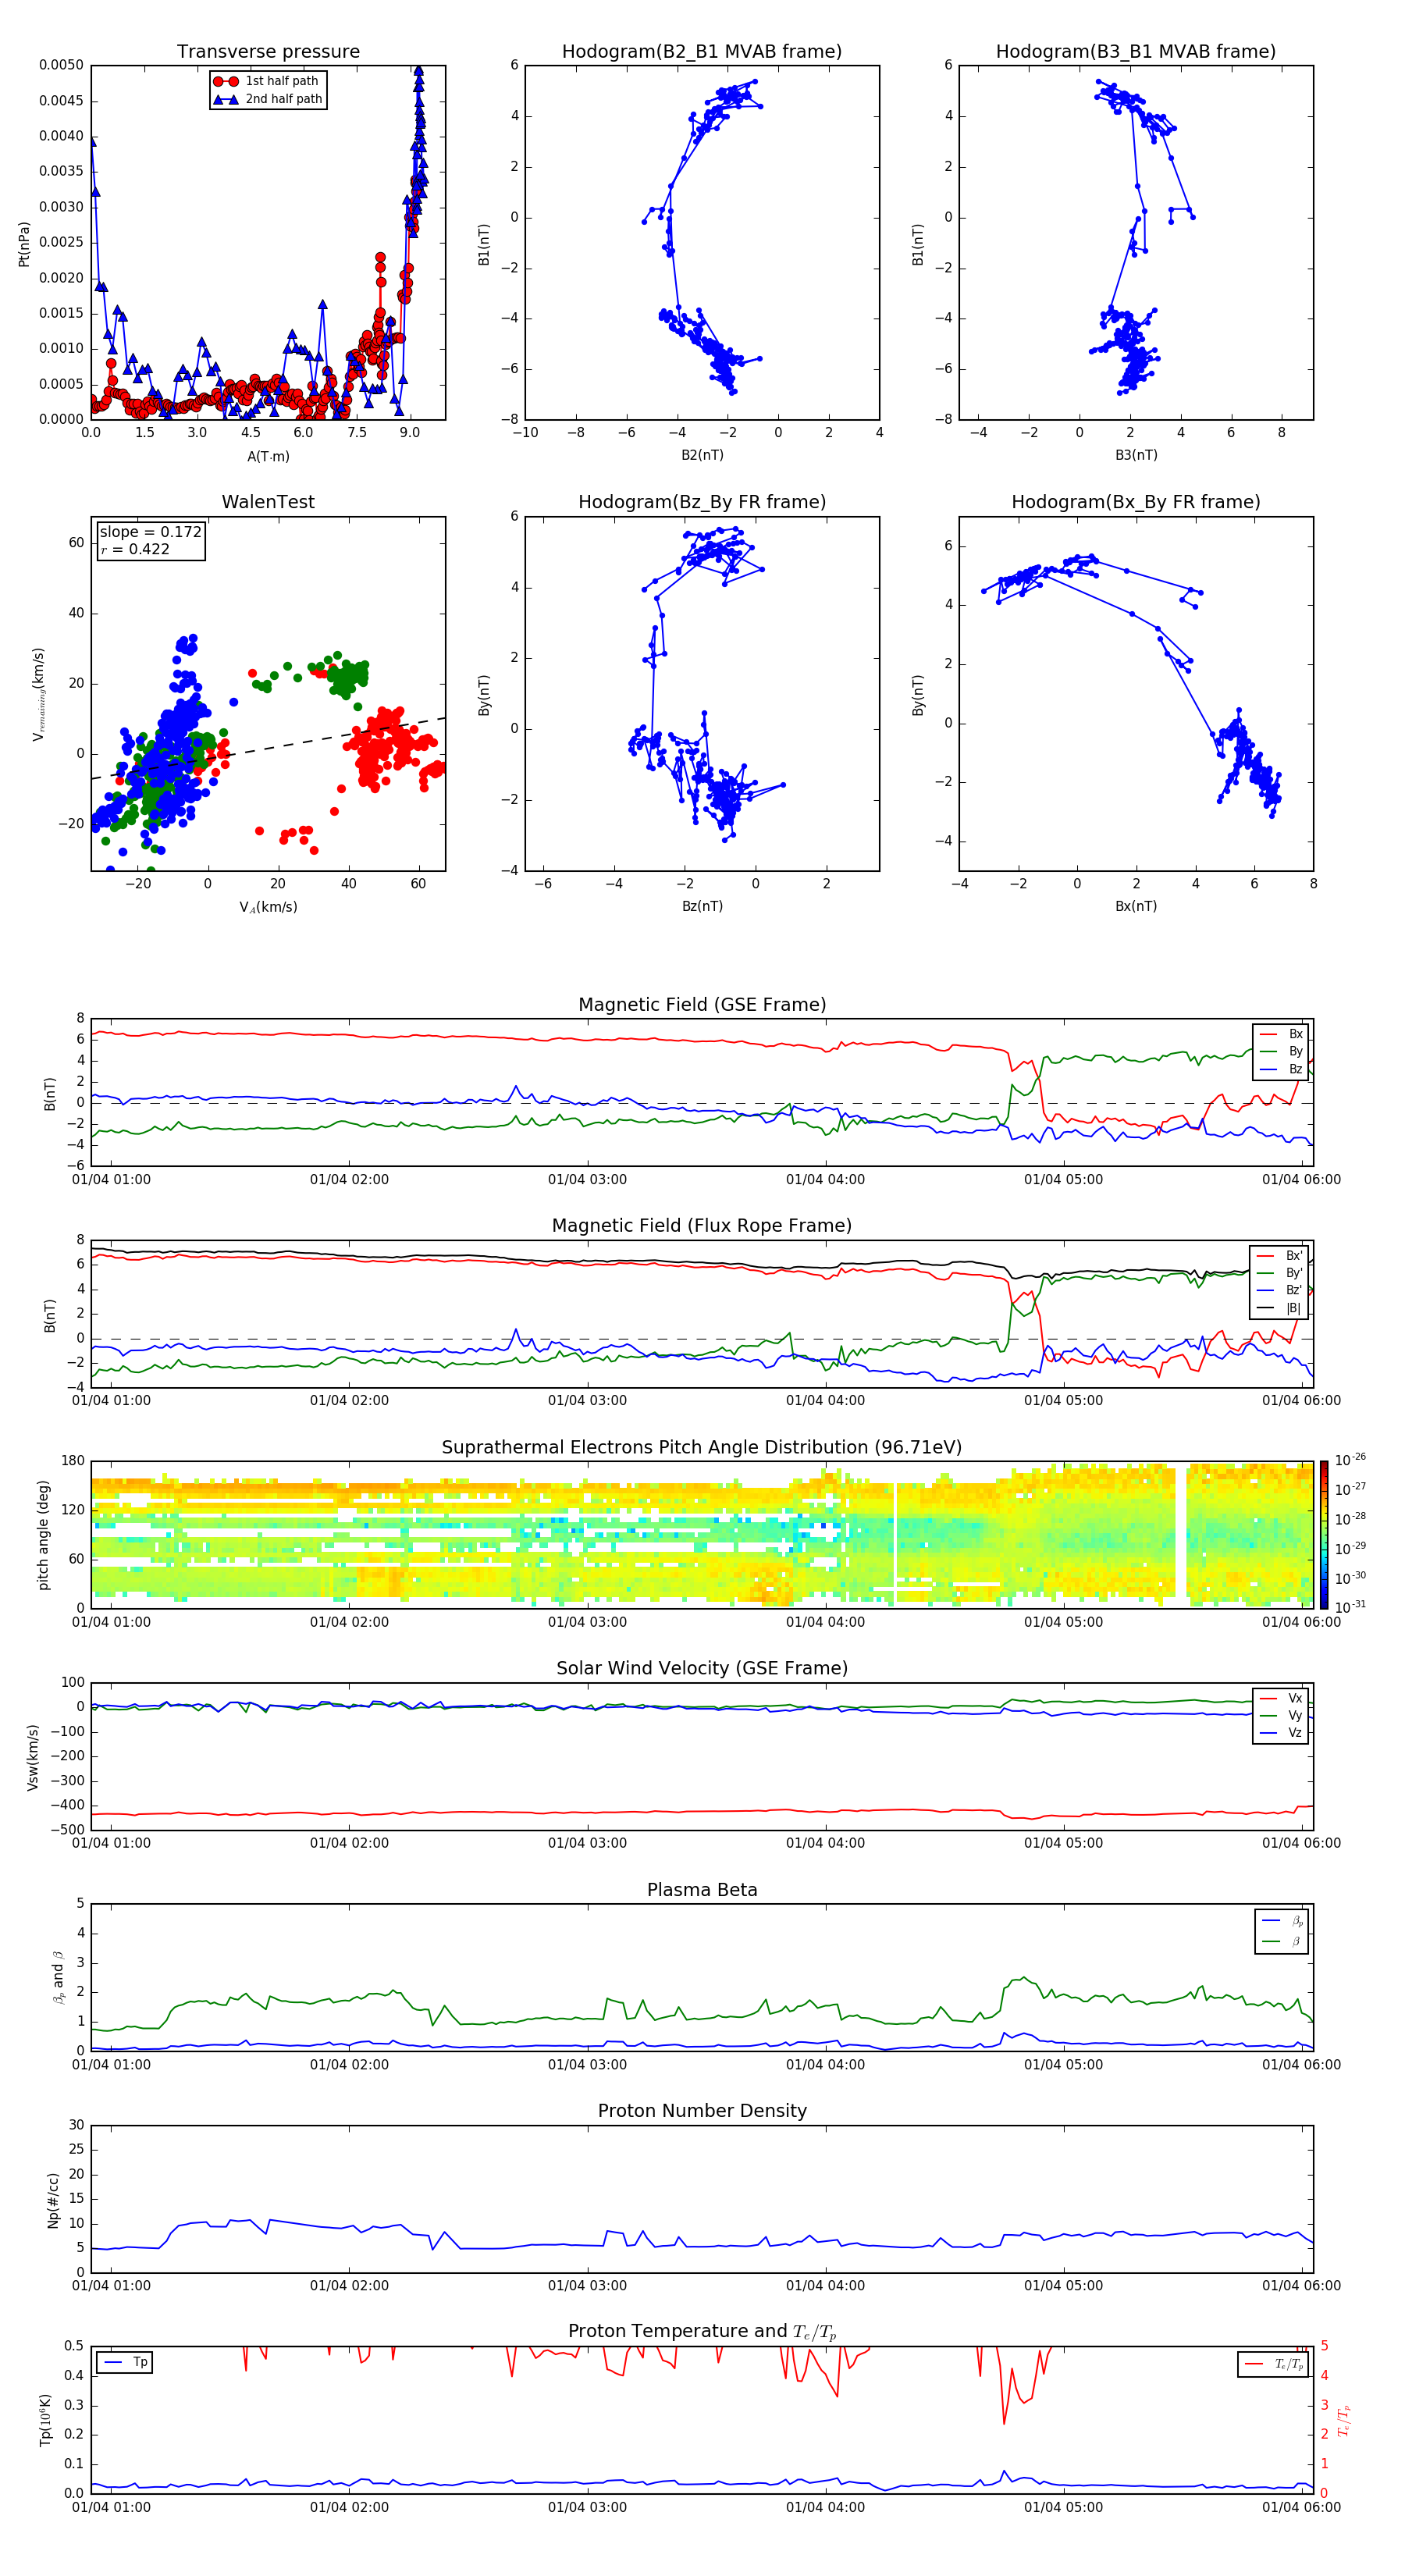This screenshot has height=2576, width=1405.
Task: Select the 'r = 0.422' annotation text
Action: click(x=134, y=549)
